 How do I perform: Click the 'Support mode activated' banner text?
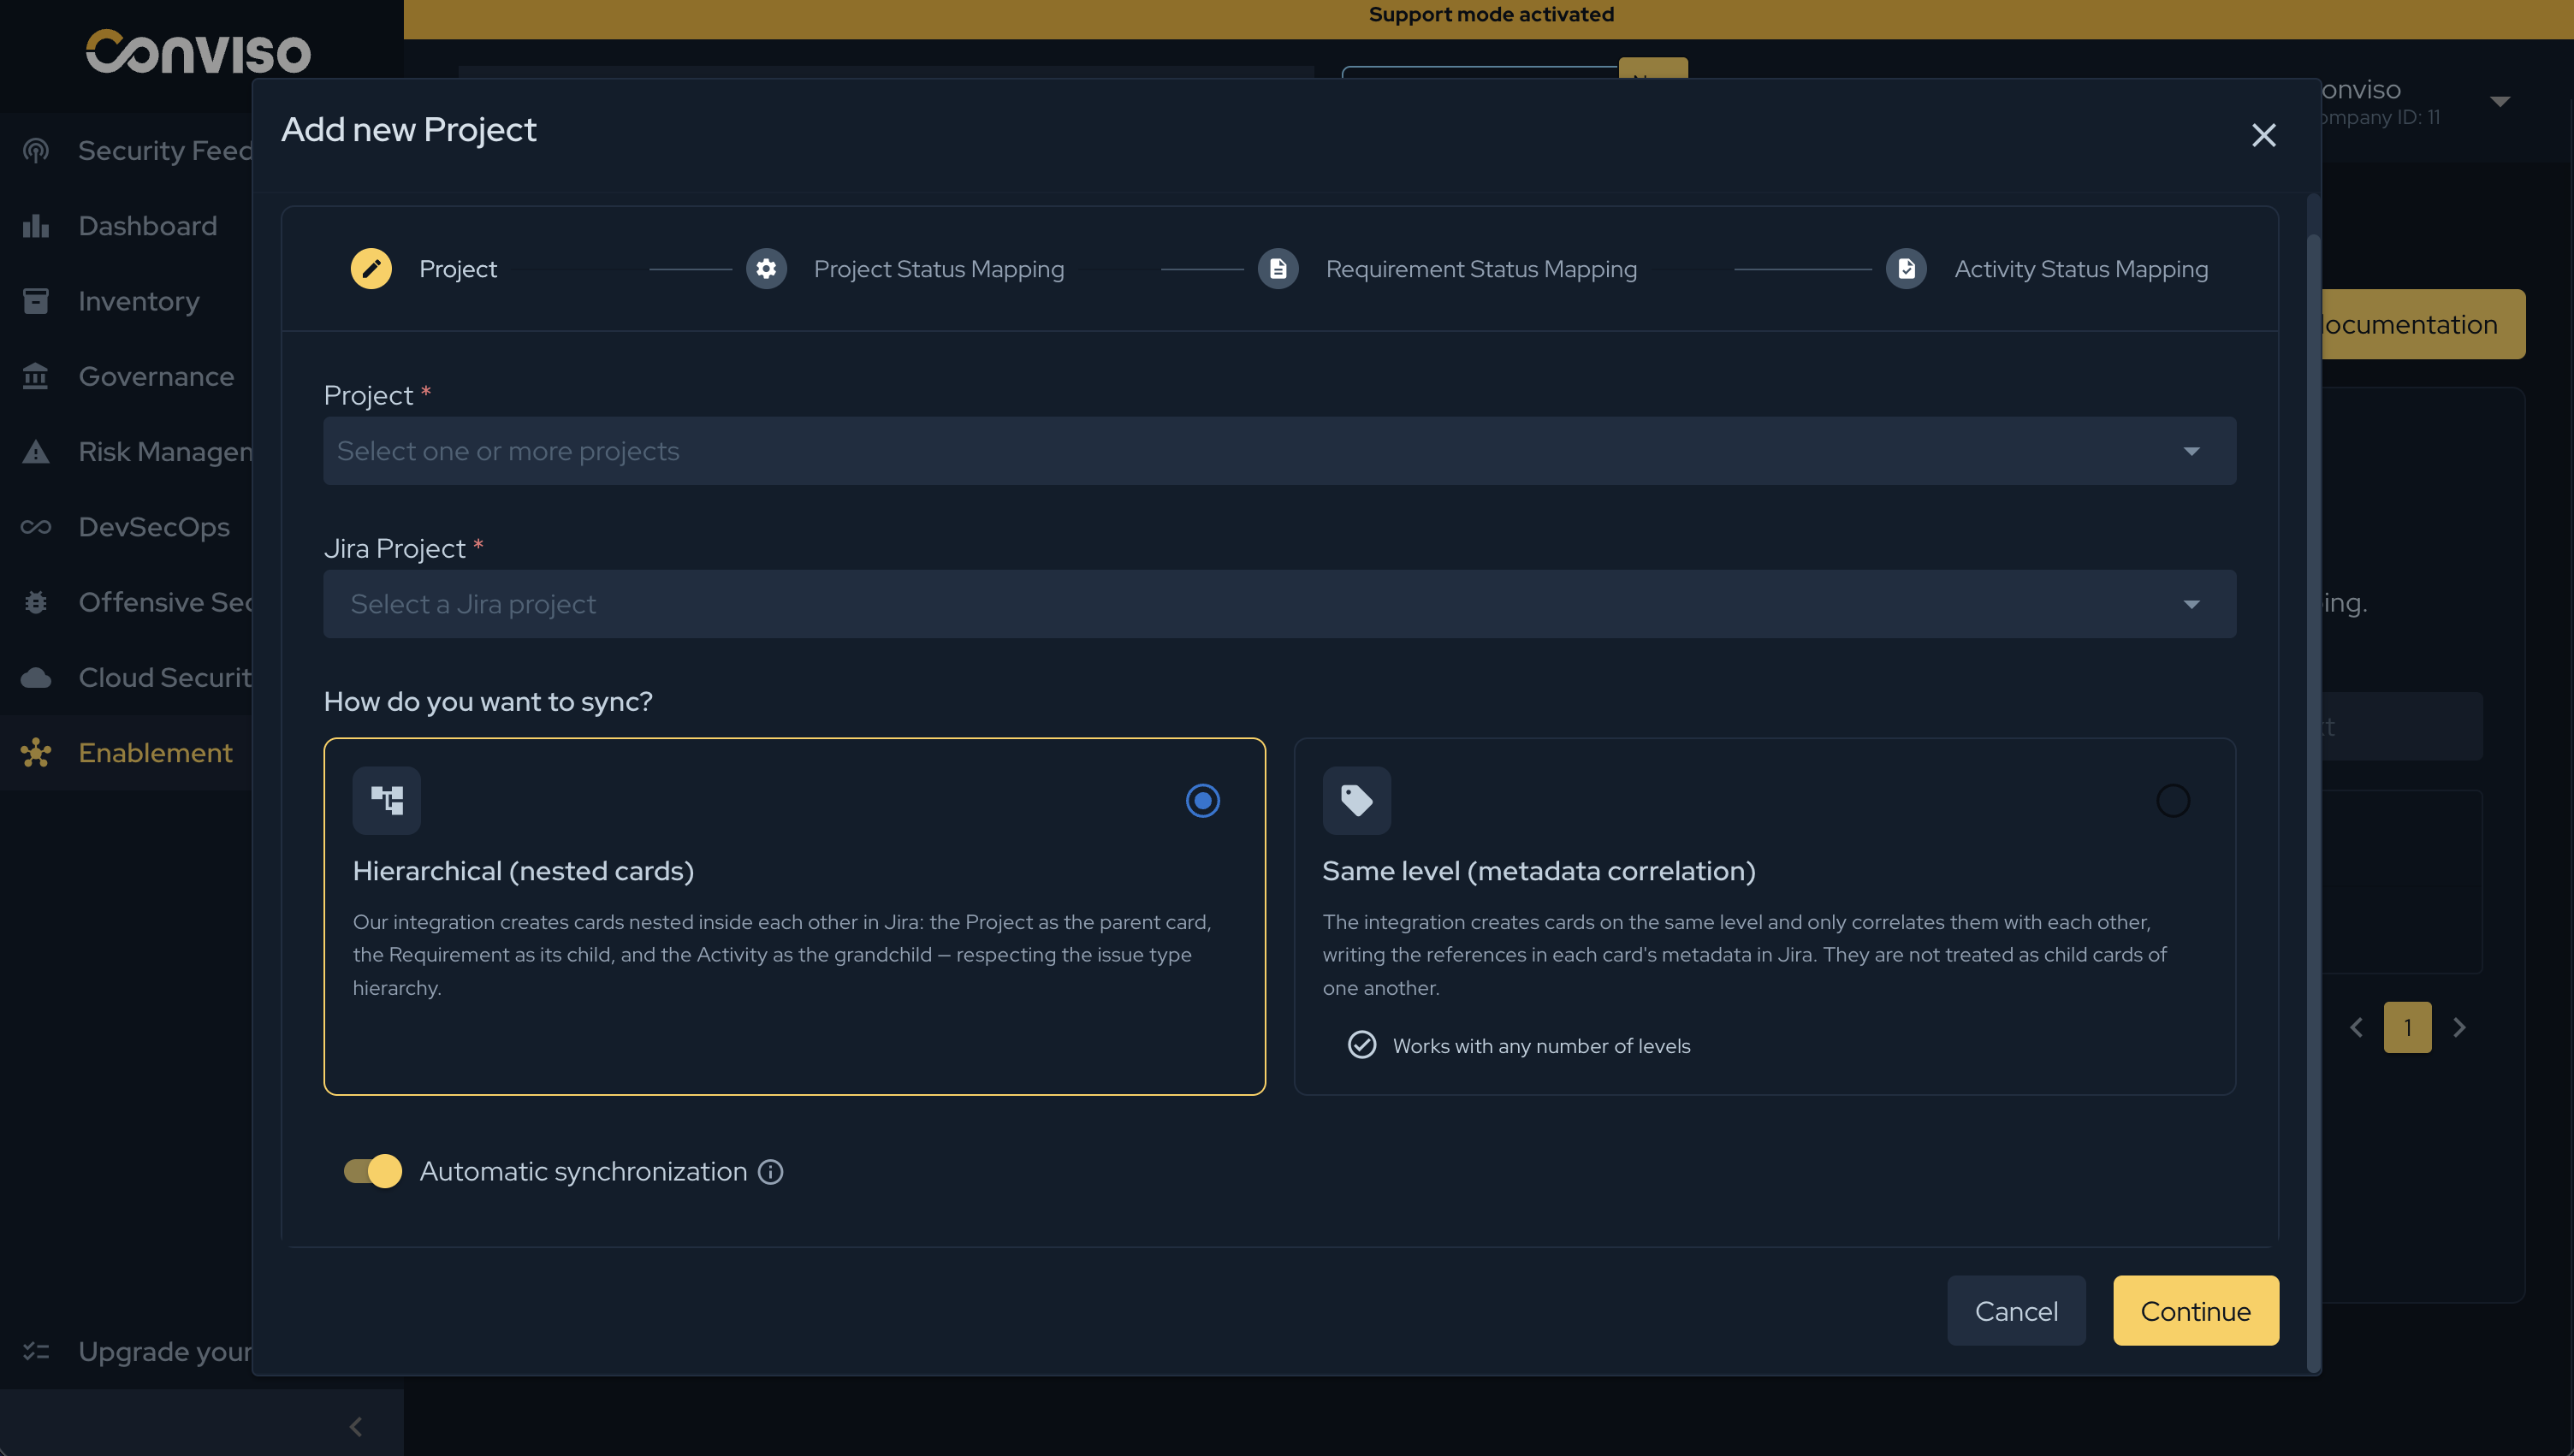coord(1491,14)
